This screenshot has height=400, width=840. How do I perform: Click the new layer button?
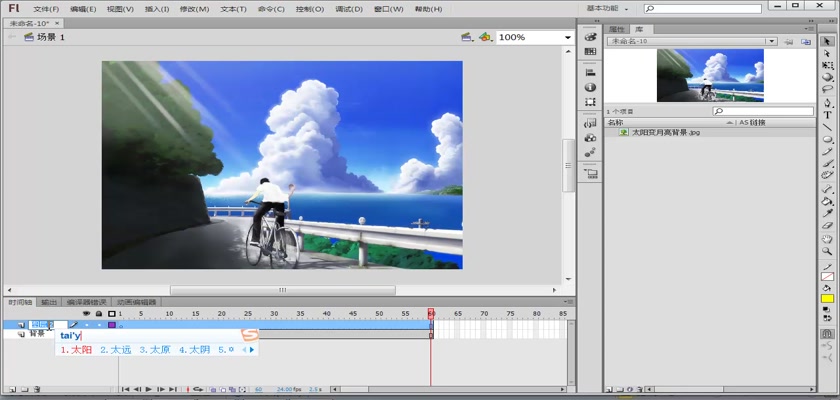(12, 389)
